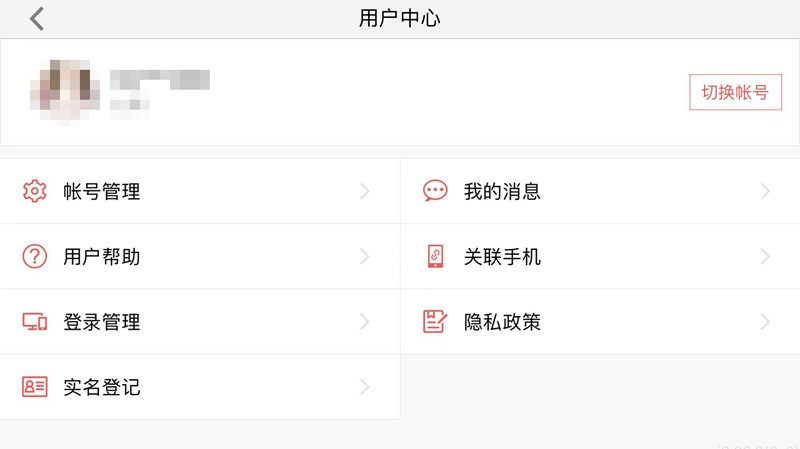Viewport: 800px width, 449px height.
Task: Expand the 我的消息 row chevron
Action: tap(765, 191)
